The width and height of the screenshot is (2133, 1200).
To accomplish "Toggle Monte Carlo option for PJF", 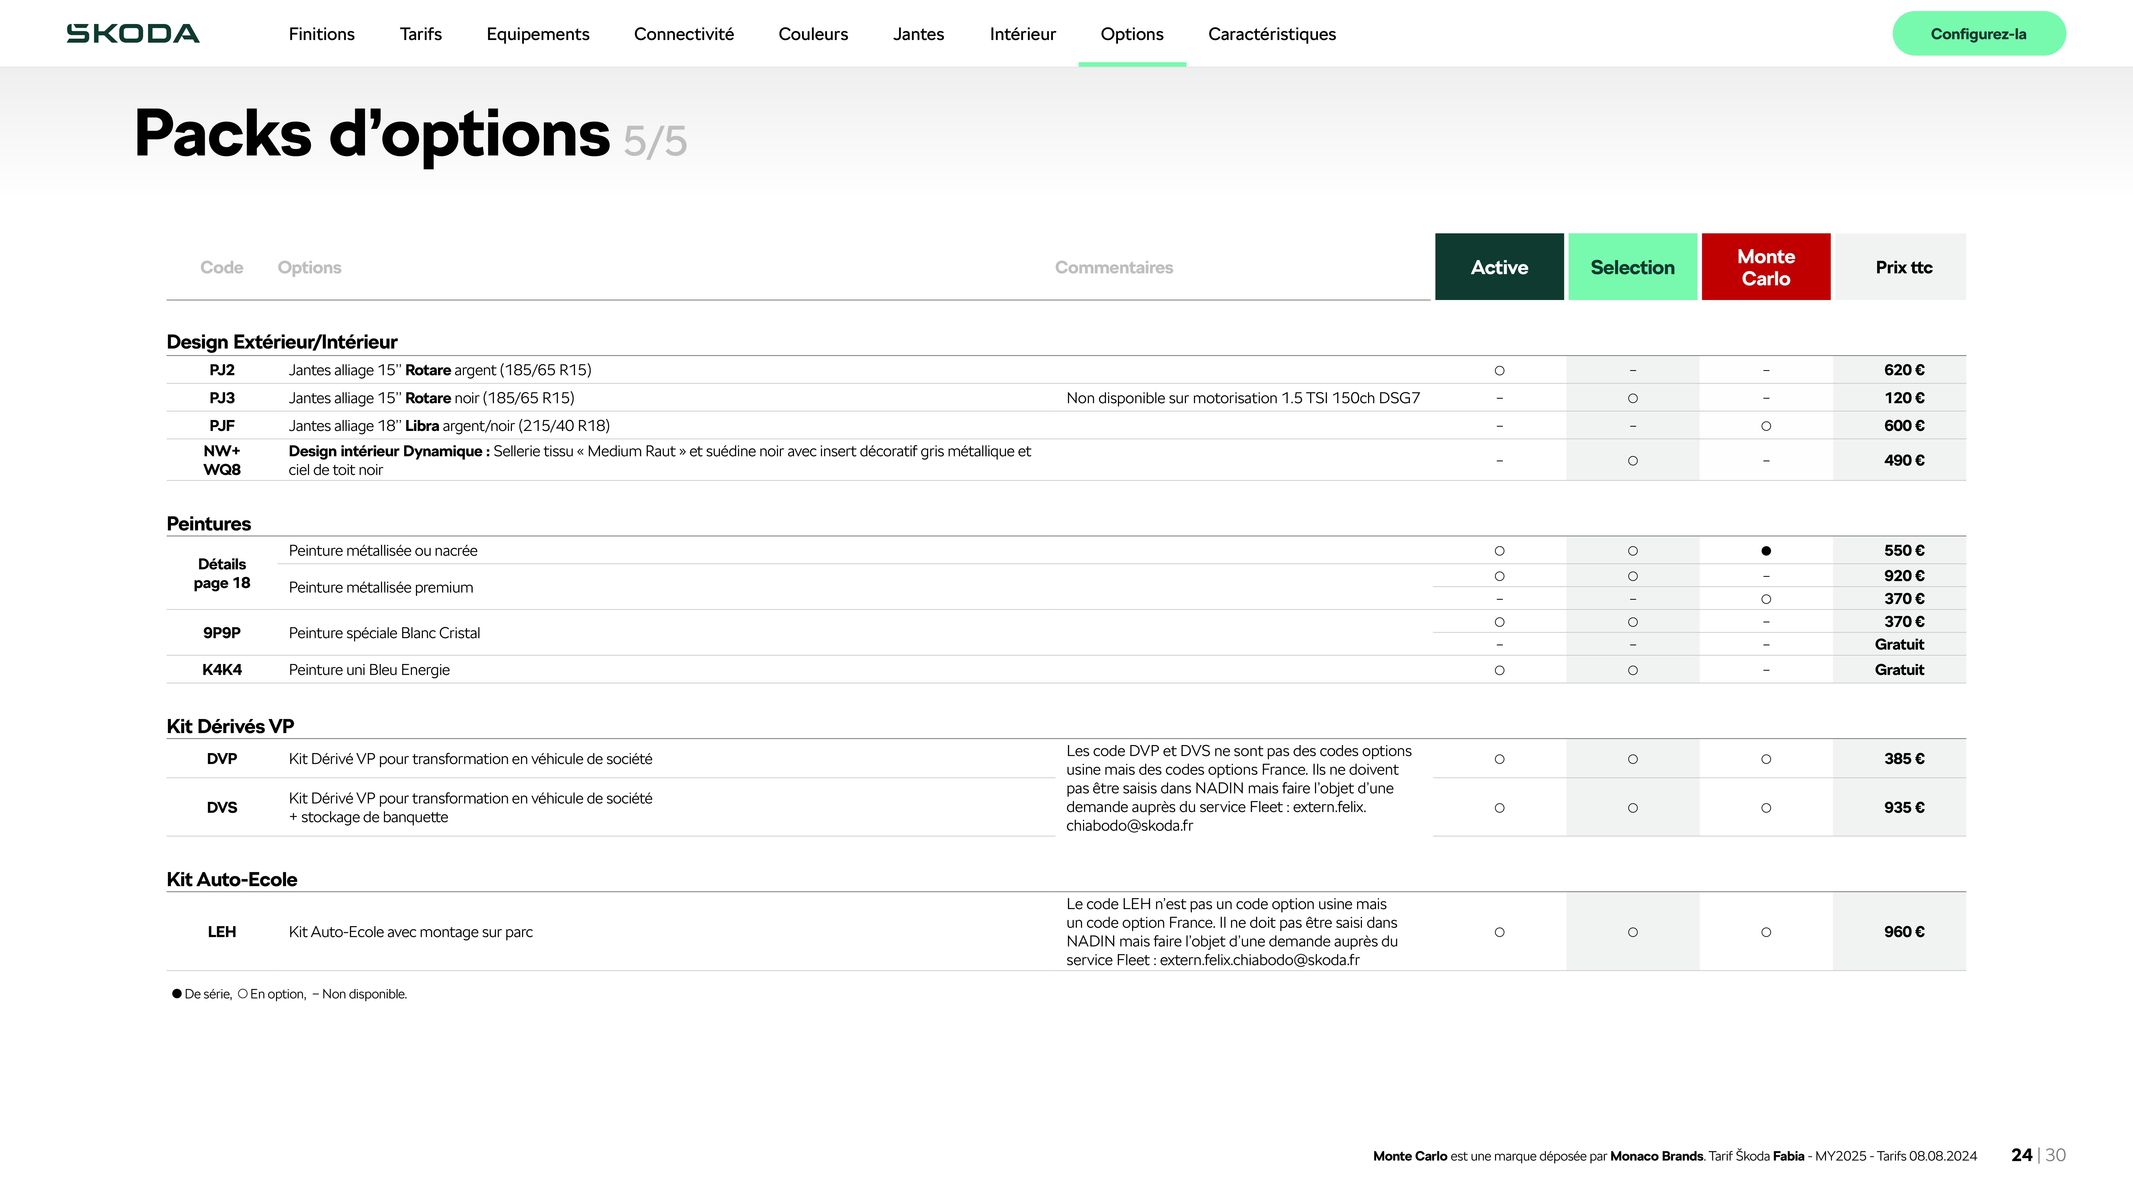I will click(x=1765, y=425).
